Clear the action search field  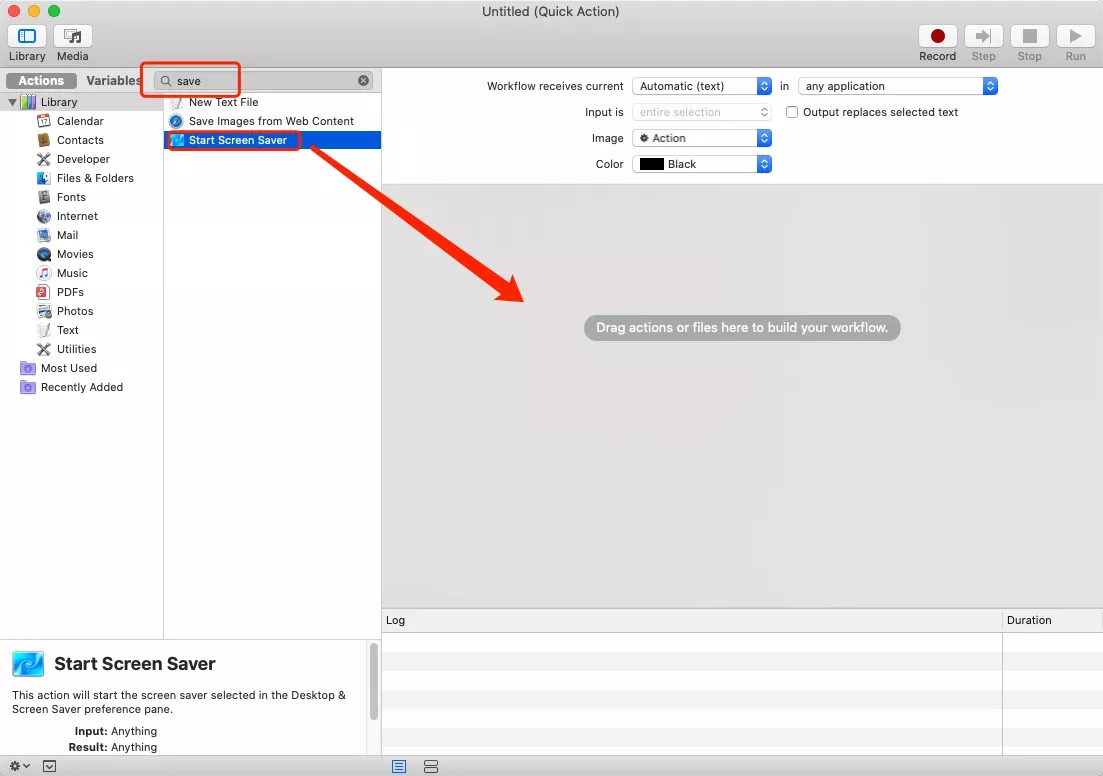363,81
